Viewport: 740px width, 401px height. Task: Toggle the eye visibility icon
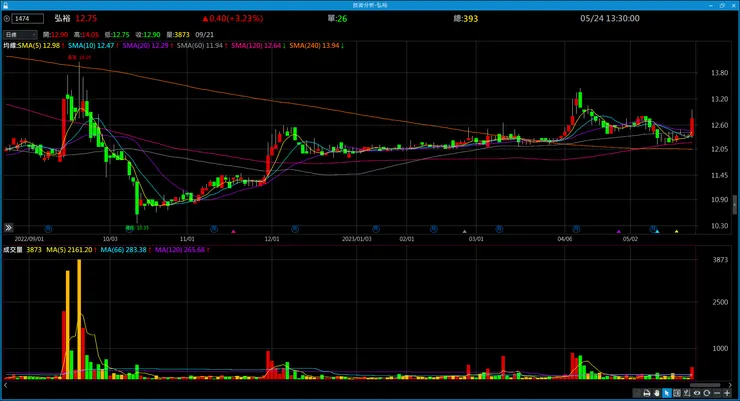(x=697, y=393)
